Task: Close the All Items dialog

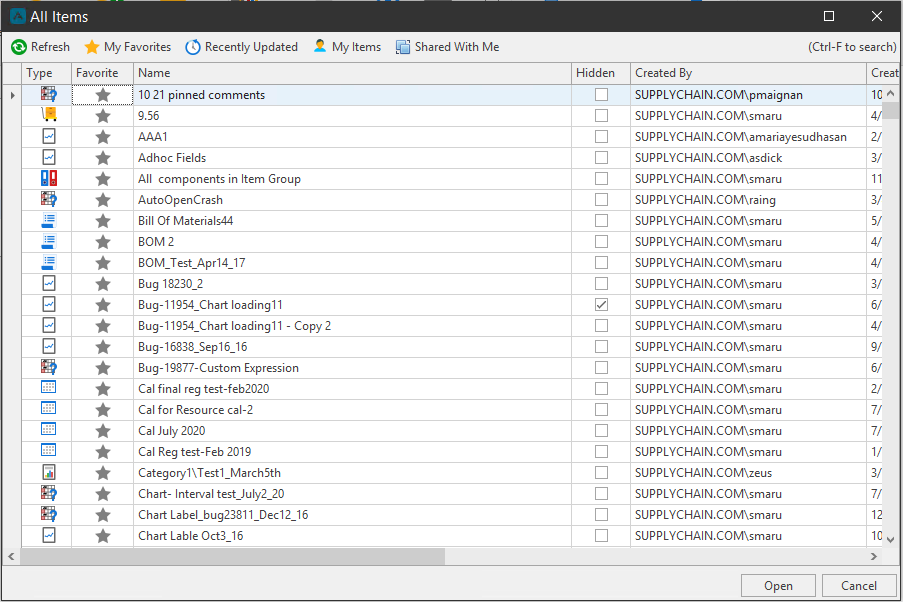Action: [x=877, y=16]
